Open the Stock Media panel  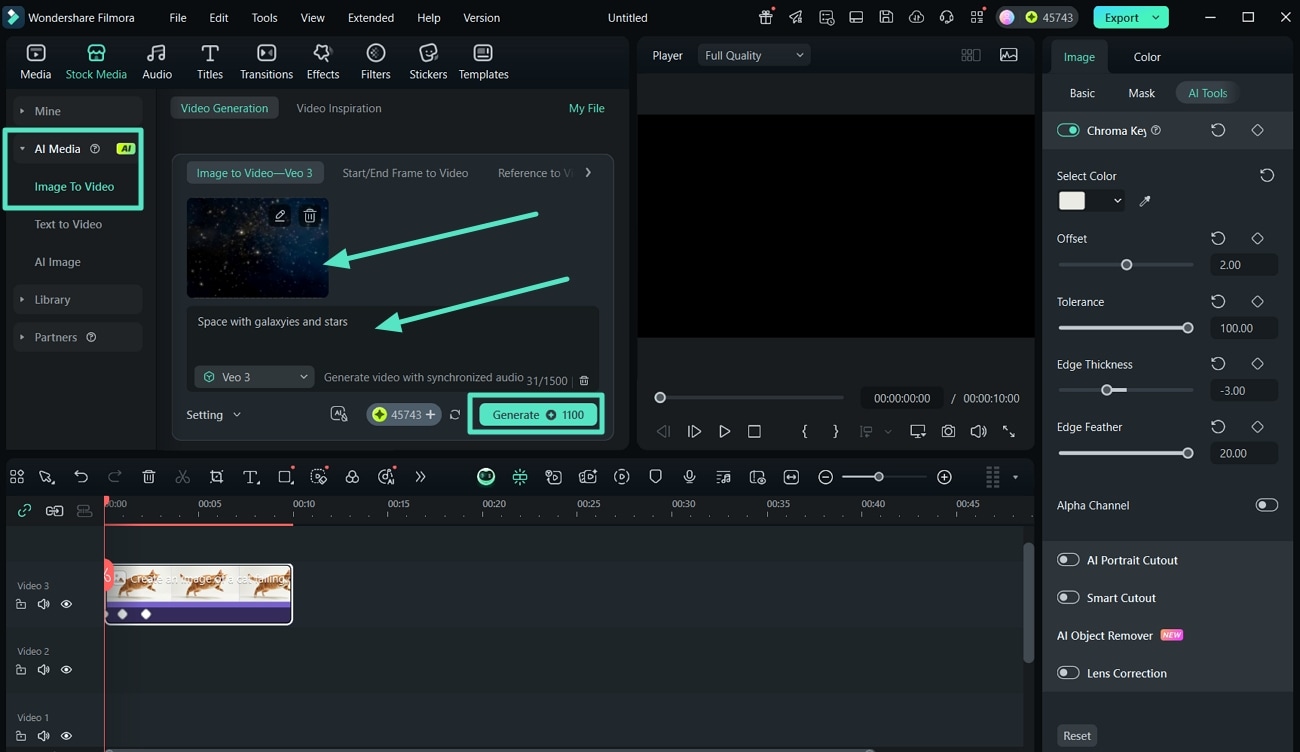pos(96,60)
